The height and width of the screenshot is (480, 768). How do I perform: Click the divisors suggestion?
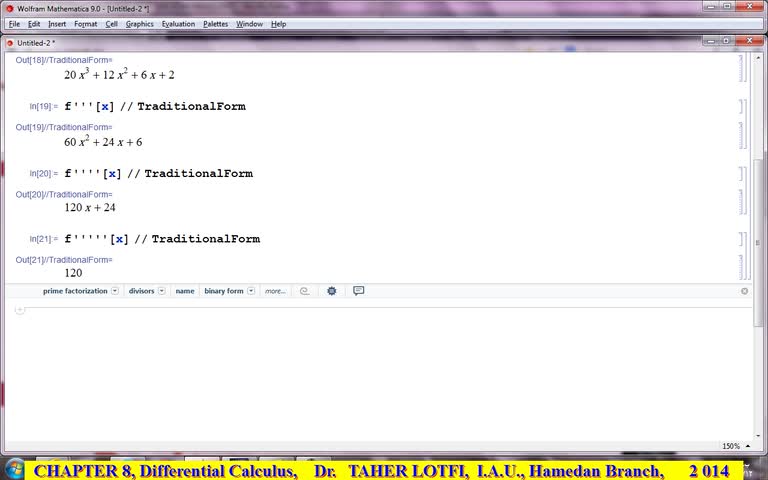coord(142,291)
